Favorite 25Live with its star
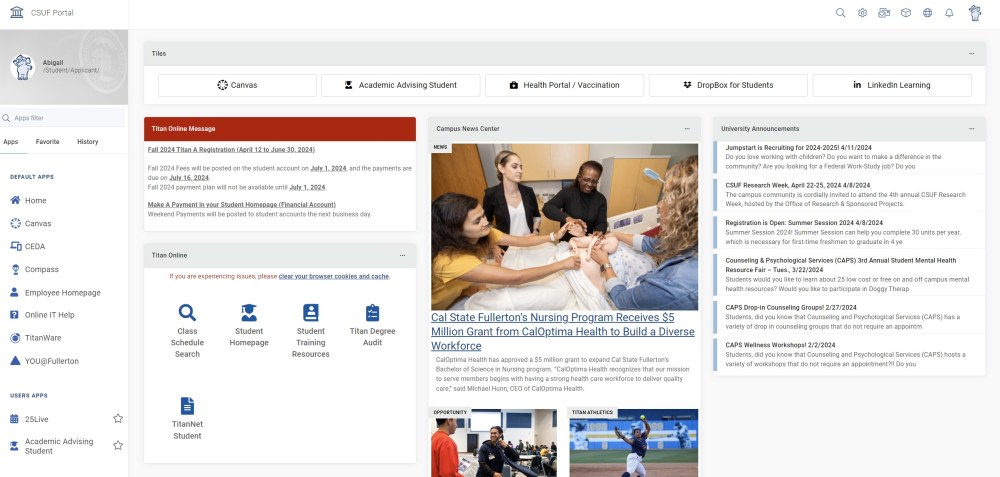Image resolution: width=1000 pixels, height=477 pixels. pyautogui.click(x=118, y=419)
